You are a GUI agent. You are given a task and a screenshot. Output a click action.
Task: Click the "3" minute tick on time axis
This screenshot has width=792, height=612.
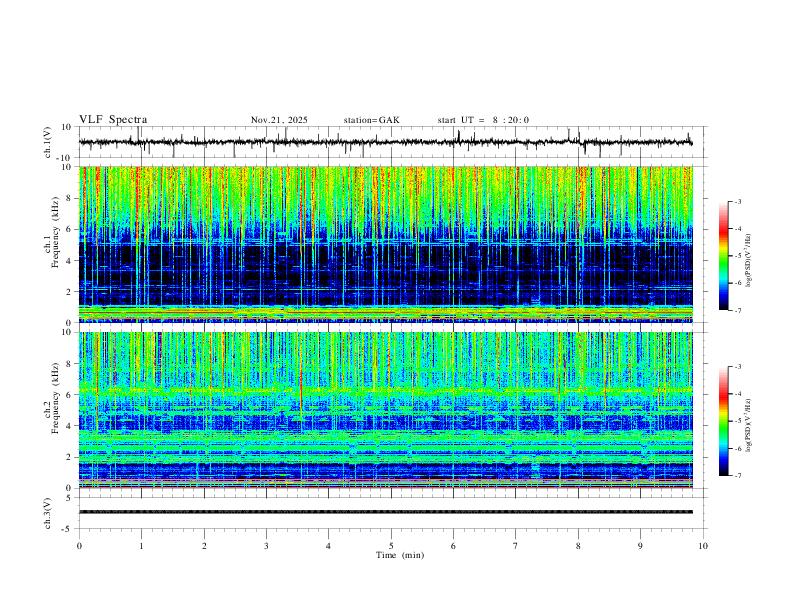pyautogui.click(x=266, y=546)
